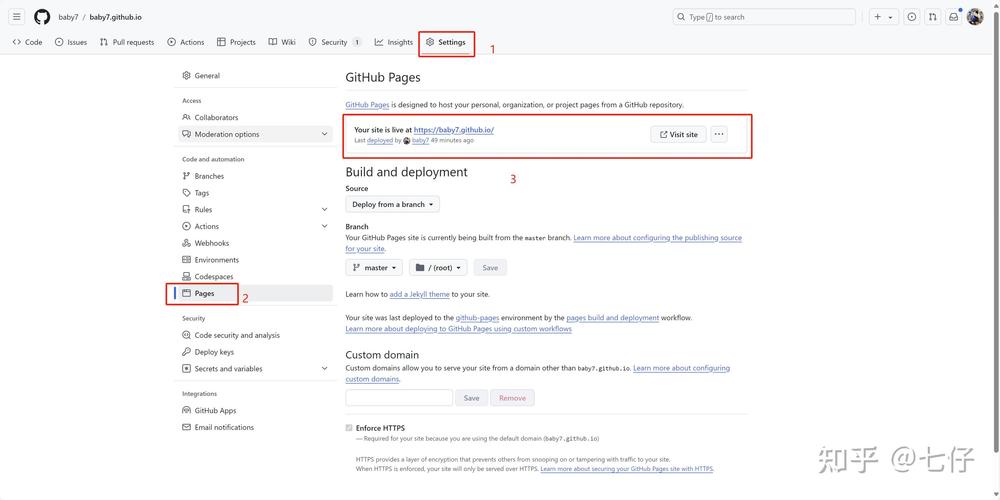This screenshot has width=1000, height=500.
Task: Open baby7 deployer profile link
Action: (420, 140)
